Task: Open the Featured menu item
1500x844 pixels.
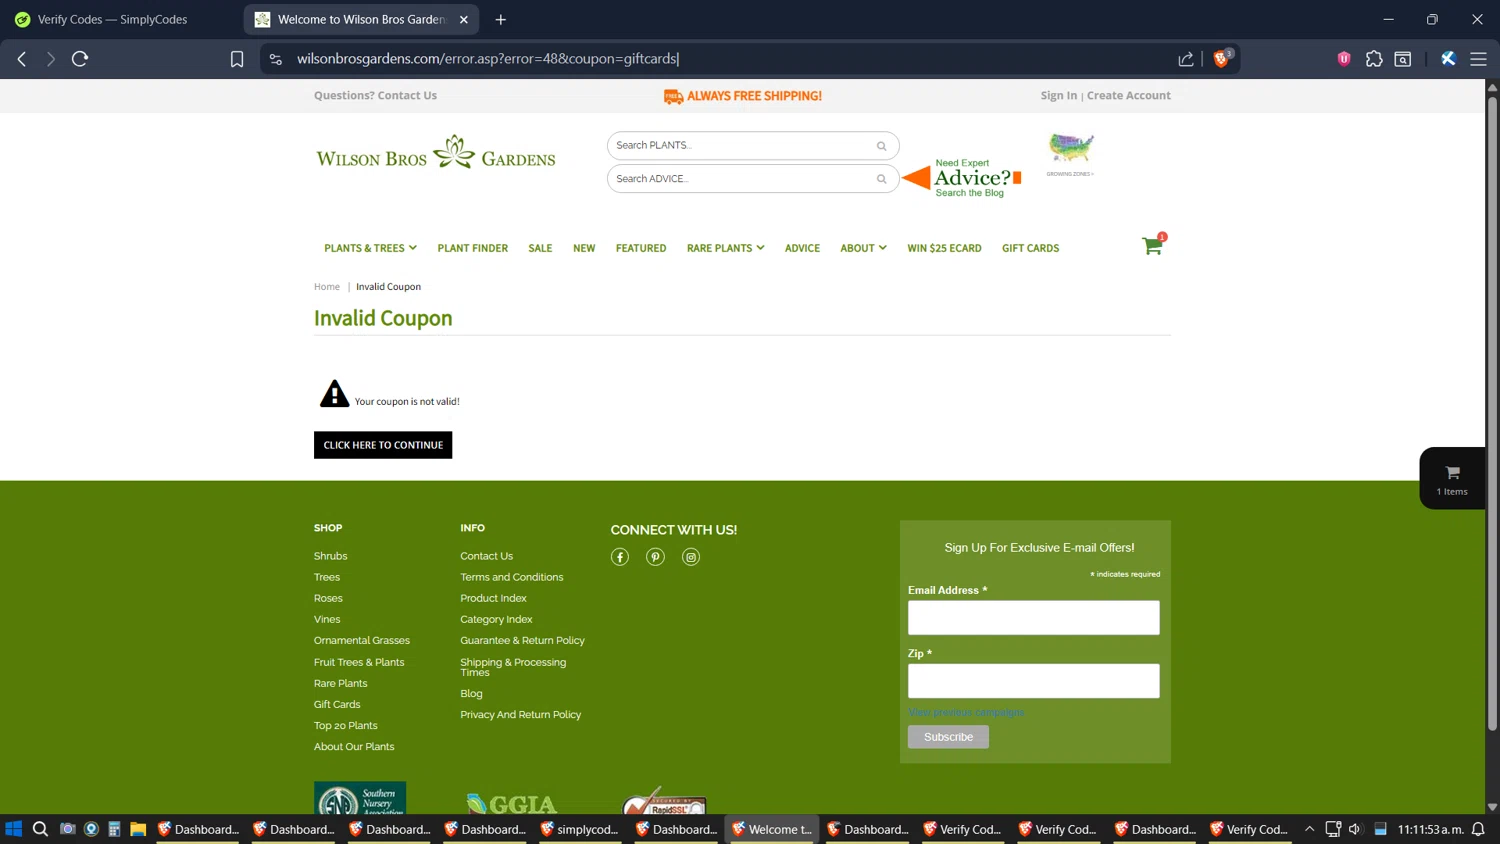Action: 641,248
